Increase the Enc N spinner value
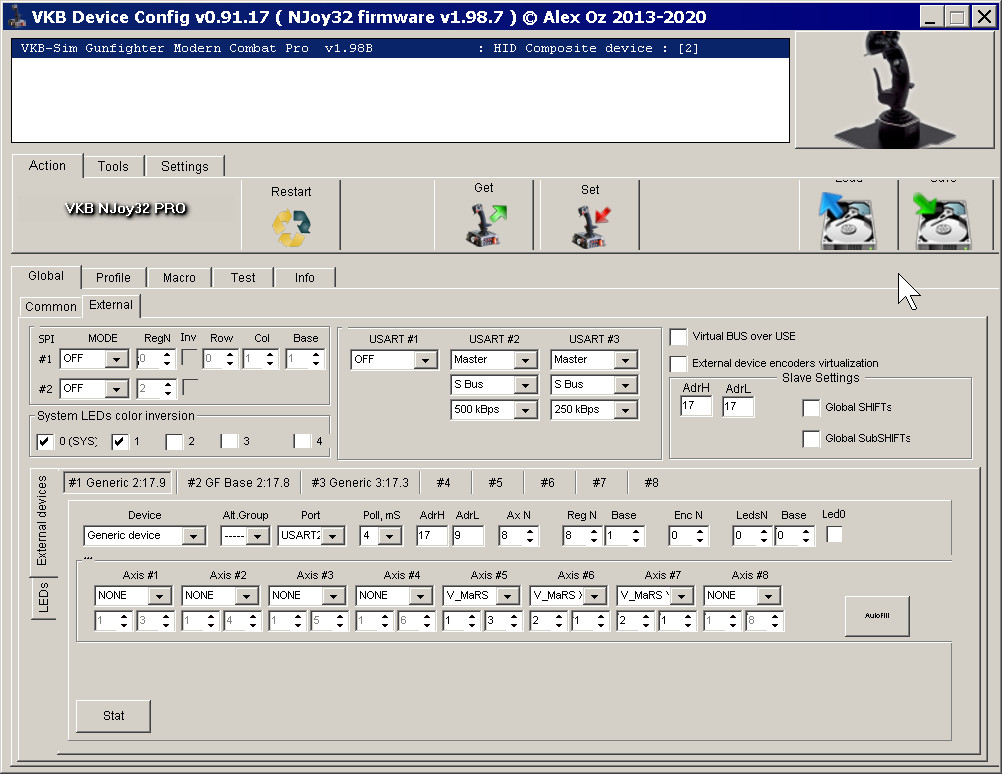 point(700,531)
